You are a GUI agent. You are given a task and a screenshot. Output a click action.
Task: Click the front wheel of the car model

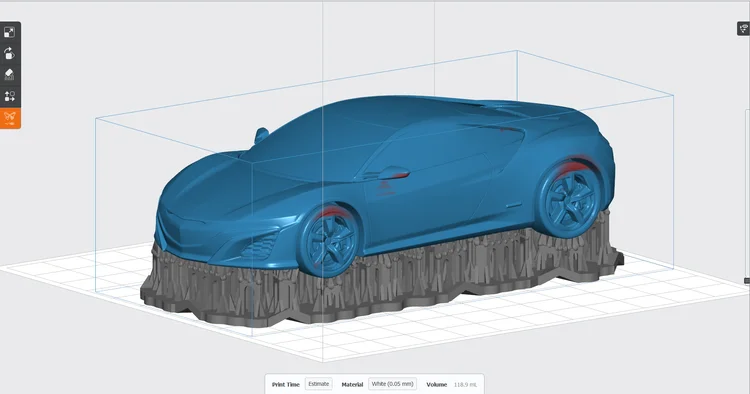click(329, 241)
